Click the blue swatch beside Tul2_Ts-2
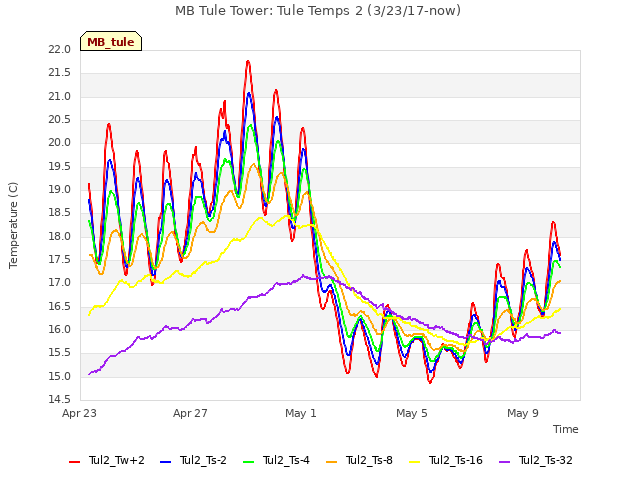The image size is (640, 480). tap(165, 462)
